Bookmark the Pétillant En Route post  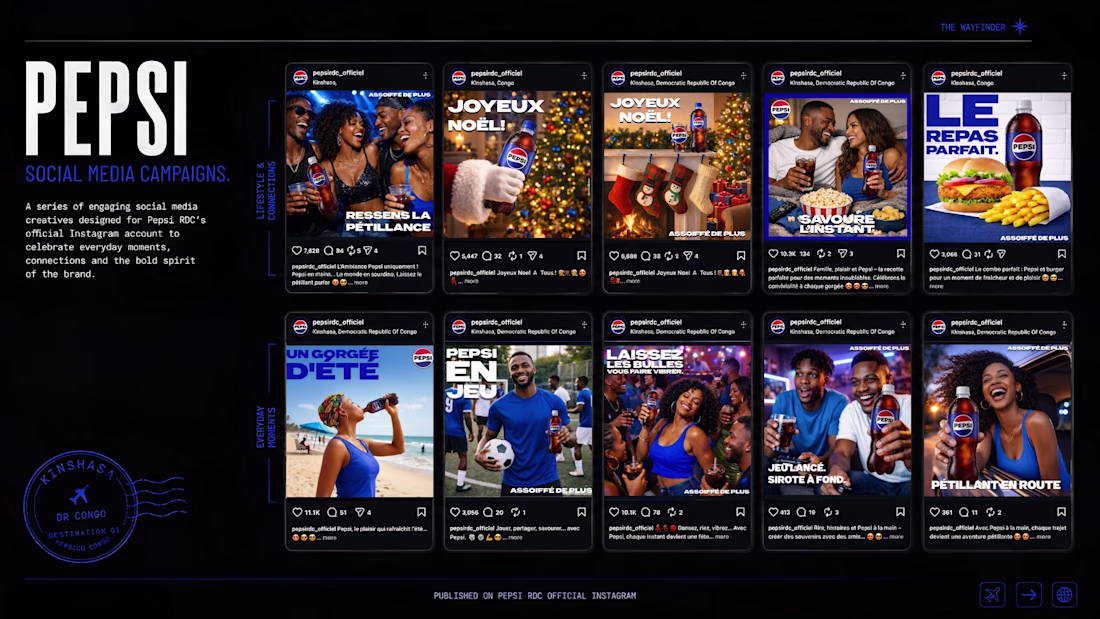(x=1061, y=512)
